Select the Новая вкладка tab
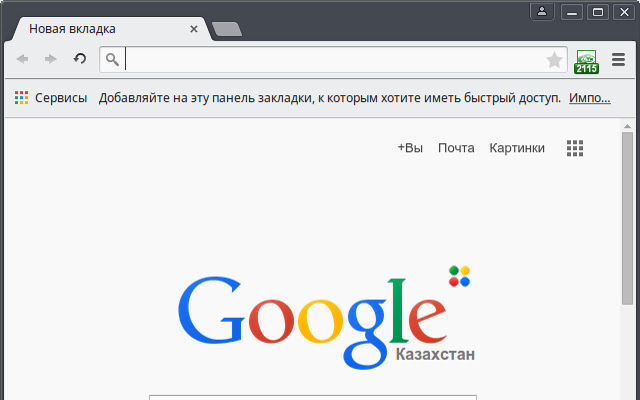The width and height of the screenshot is (640, 400). (111, 29)
